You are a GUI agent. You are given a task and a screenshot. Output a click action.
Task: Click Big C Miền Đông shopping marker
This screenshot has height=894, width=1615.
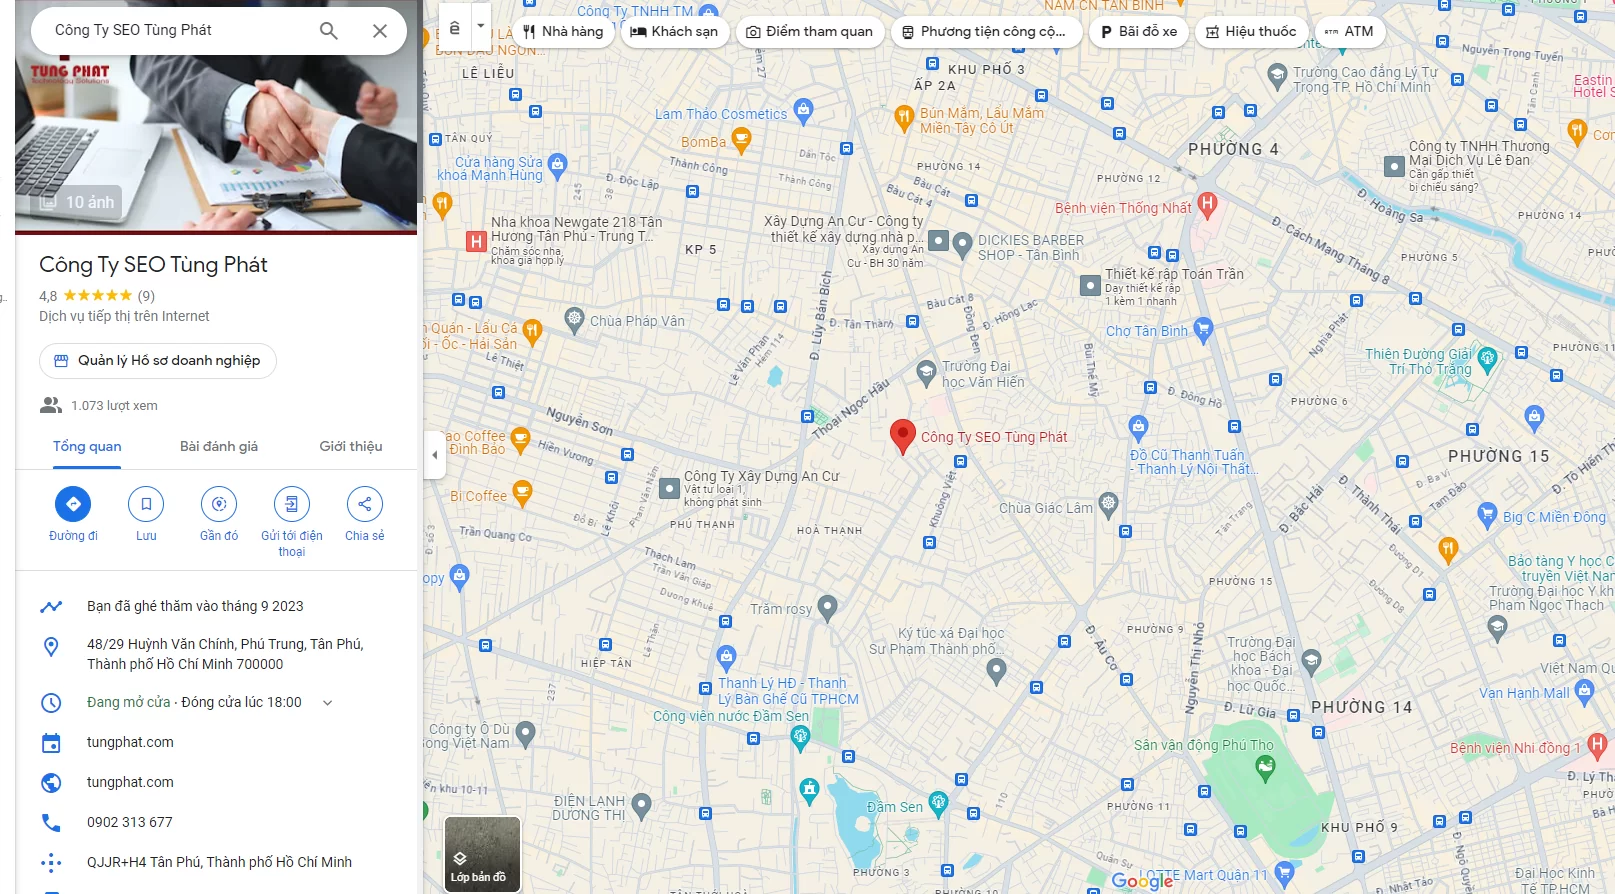click(1487, 515)
